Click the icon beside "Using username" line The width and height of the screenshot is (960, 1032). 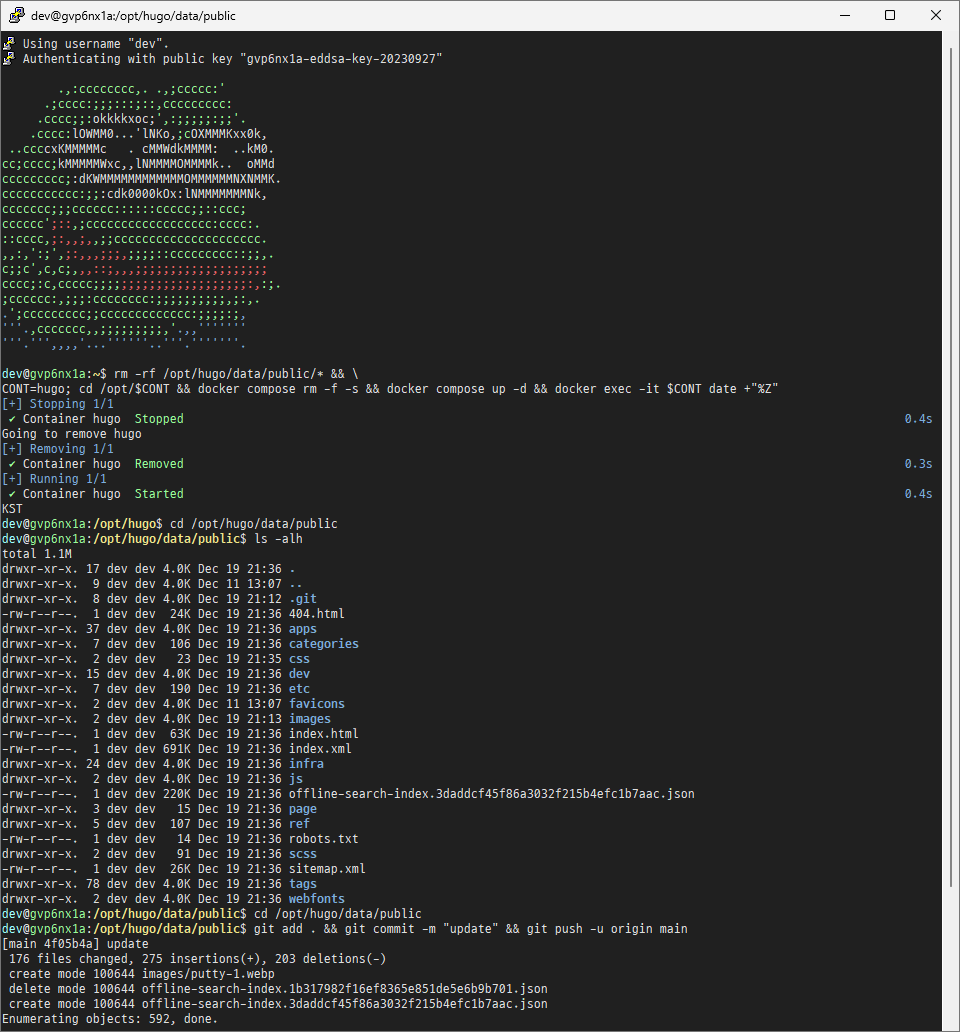tap(9, 44)
